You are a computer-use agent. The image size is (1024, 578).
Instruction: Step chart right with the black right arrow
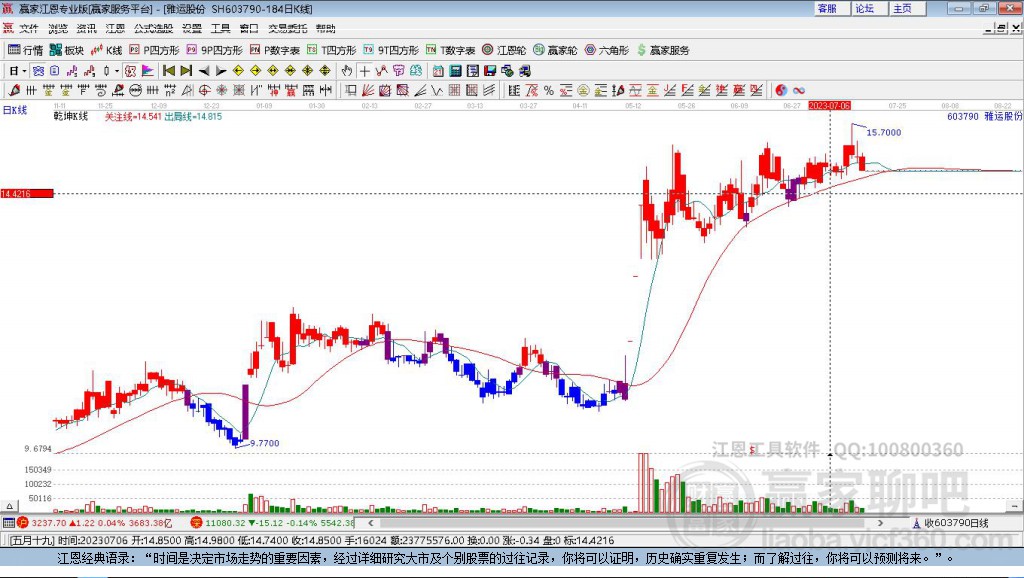pos(221,71)
